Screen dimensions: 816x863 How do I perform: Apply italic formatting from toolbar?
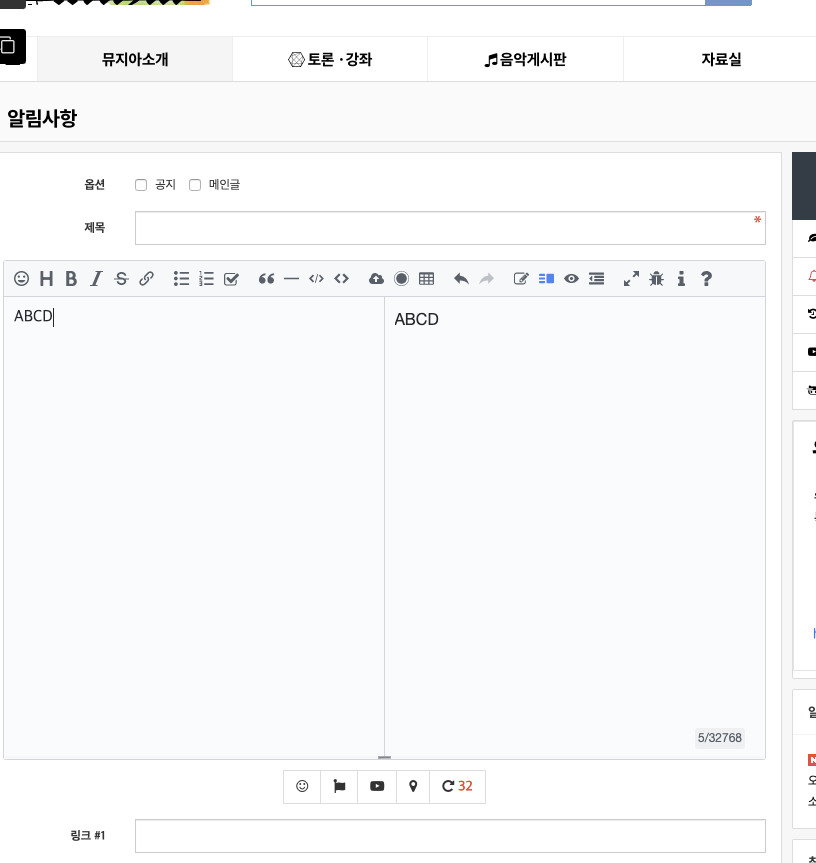point(96,279)
